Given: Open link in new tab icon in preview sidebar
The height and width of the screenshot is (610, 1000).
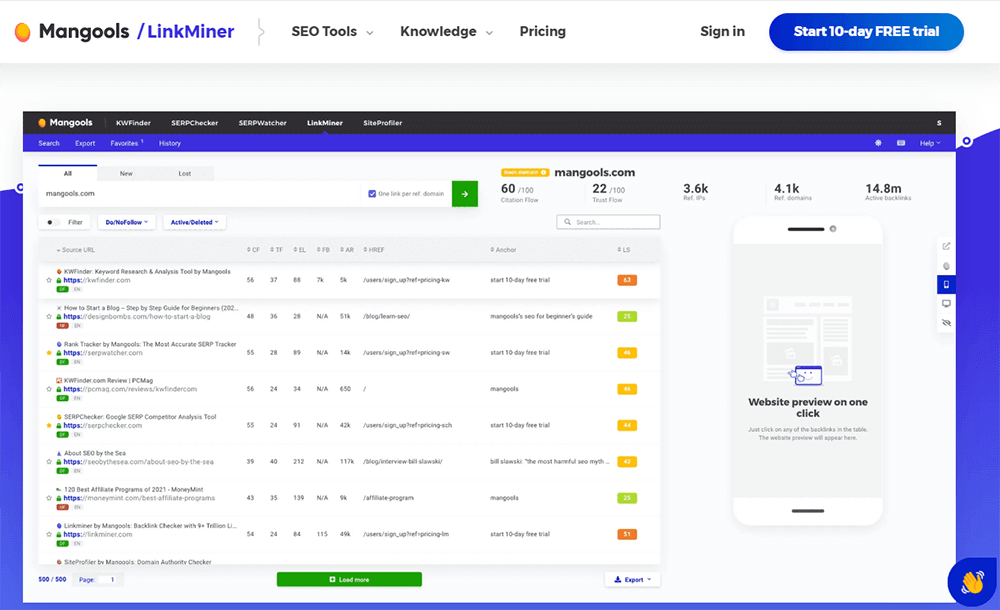Looking at the screenshot, I should [x=946, y=246].
